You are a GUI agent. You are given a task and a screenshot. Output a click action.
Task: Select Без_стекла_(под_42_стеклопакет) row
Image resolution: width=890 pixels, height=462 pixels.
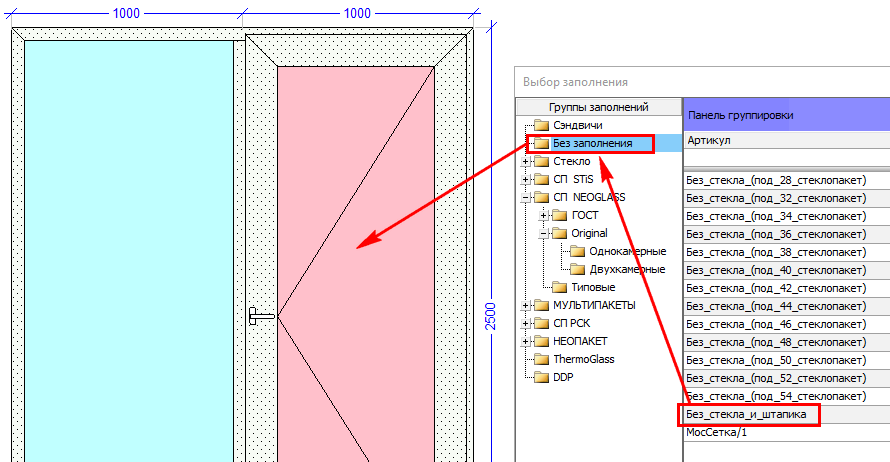[786, 288]
